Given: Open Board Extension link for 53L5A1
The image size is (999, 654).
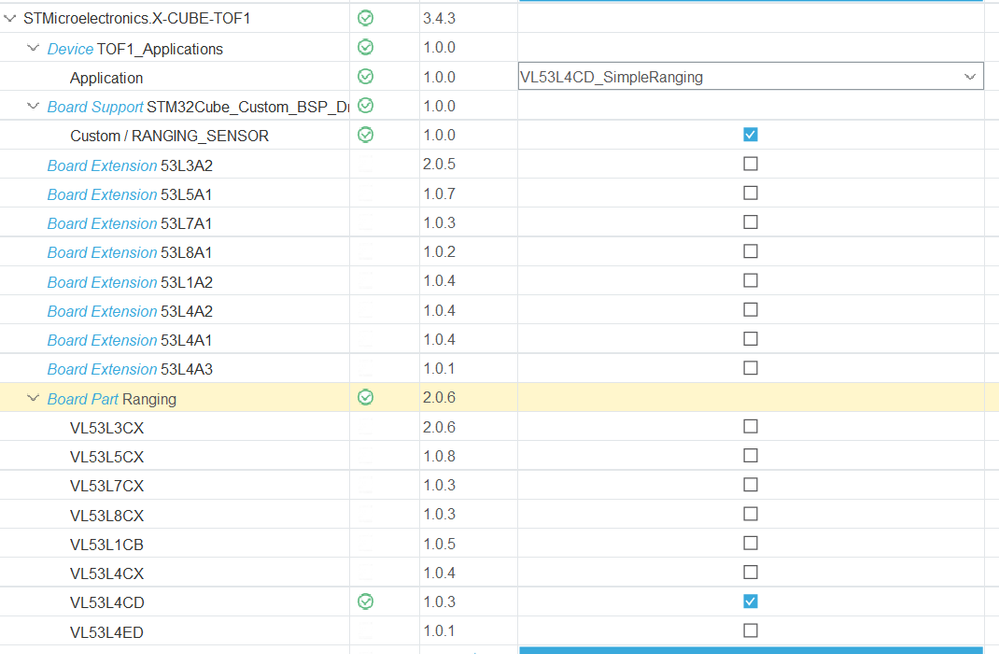Looking at the screenshot, I should tap(102, 195).
